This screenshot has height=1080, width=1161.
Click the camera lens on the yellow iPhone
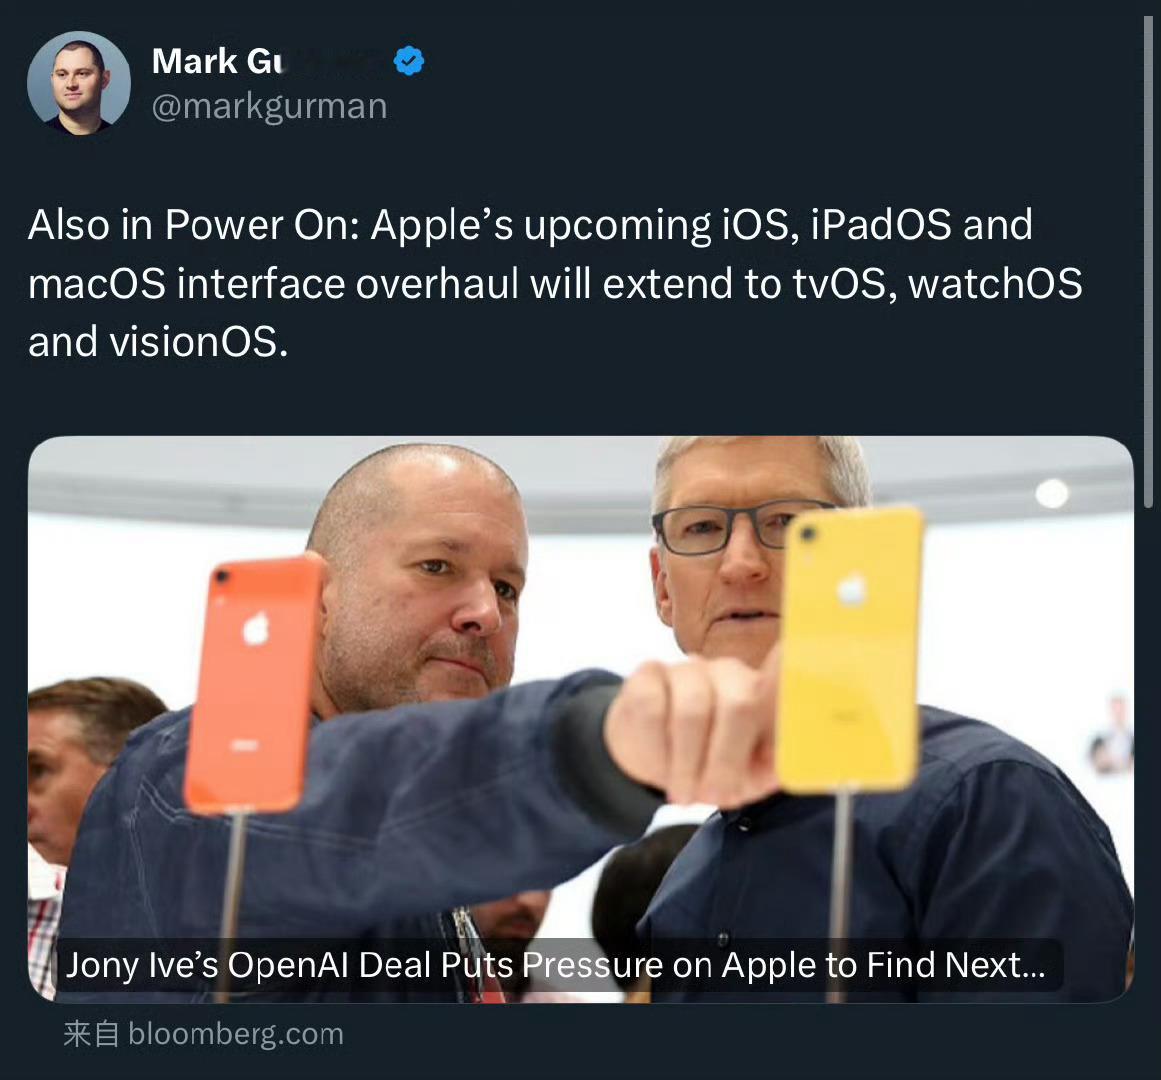coord(807,534)
